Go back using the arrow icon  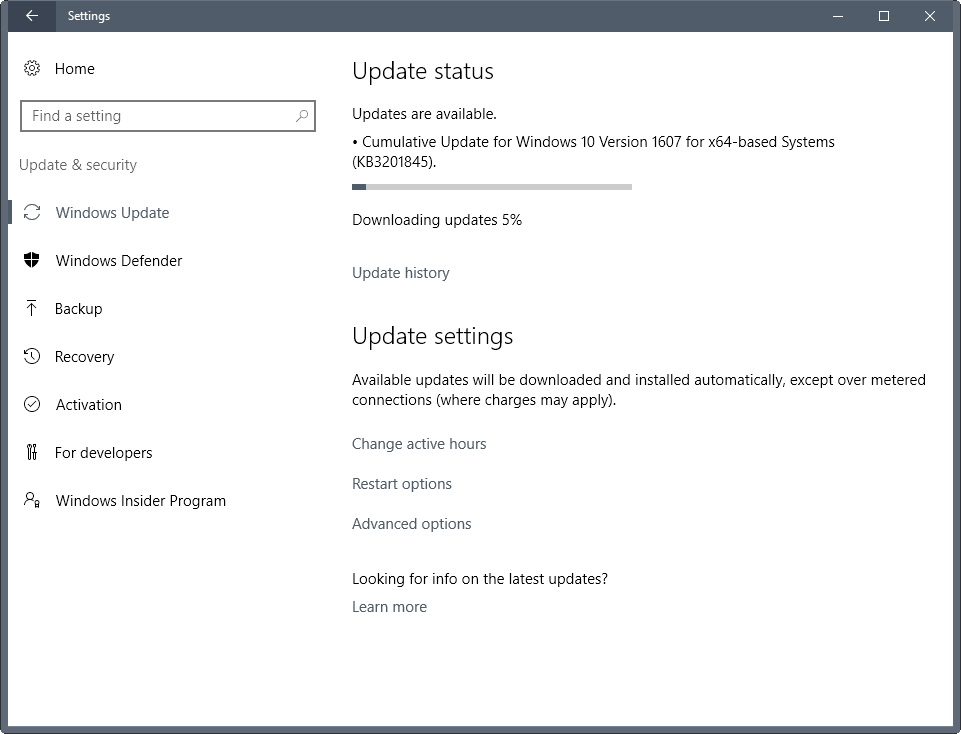pos(32,16)
